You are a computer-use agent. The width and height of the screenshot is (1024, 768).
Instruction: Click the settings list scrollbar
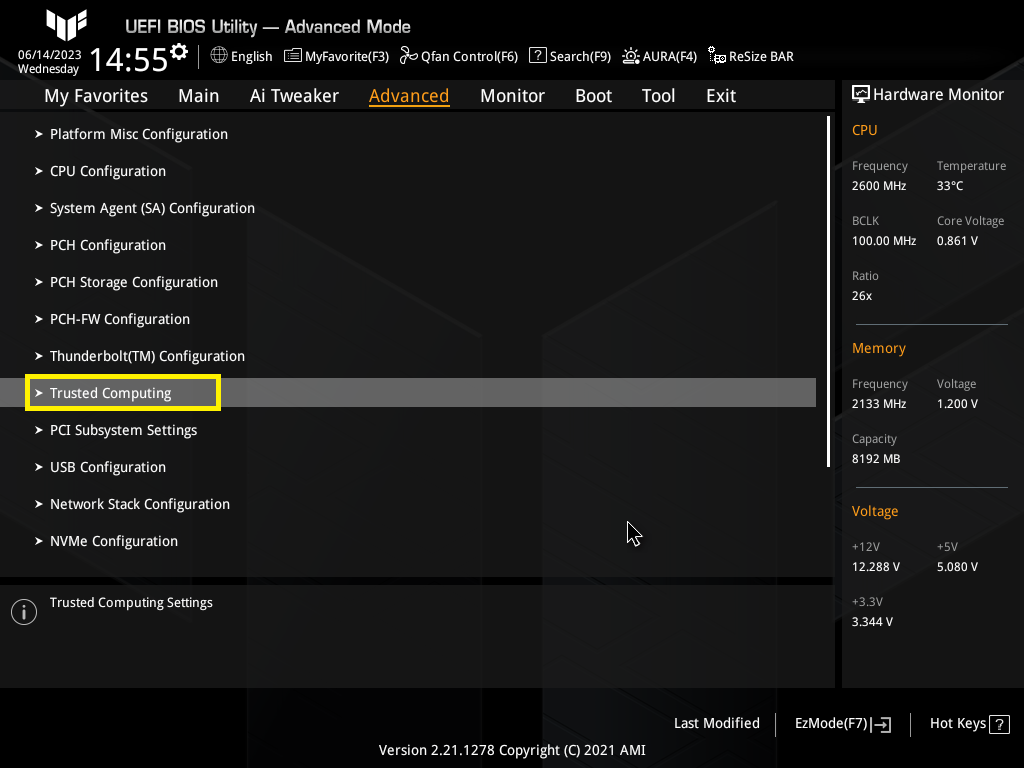click(828, 292)
